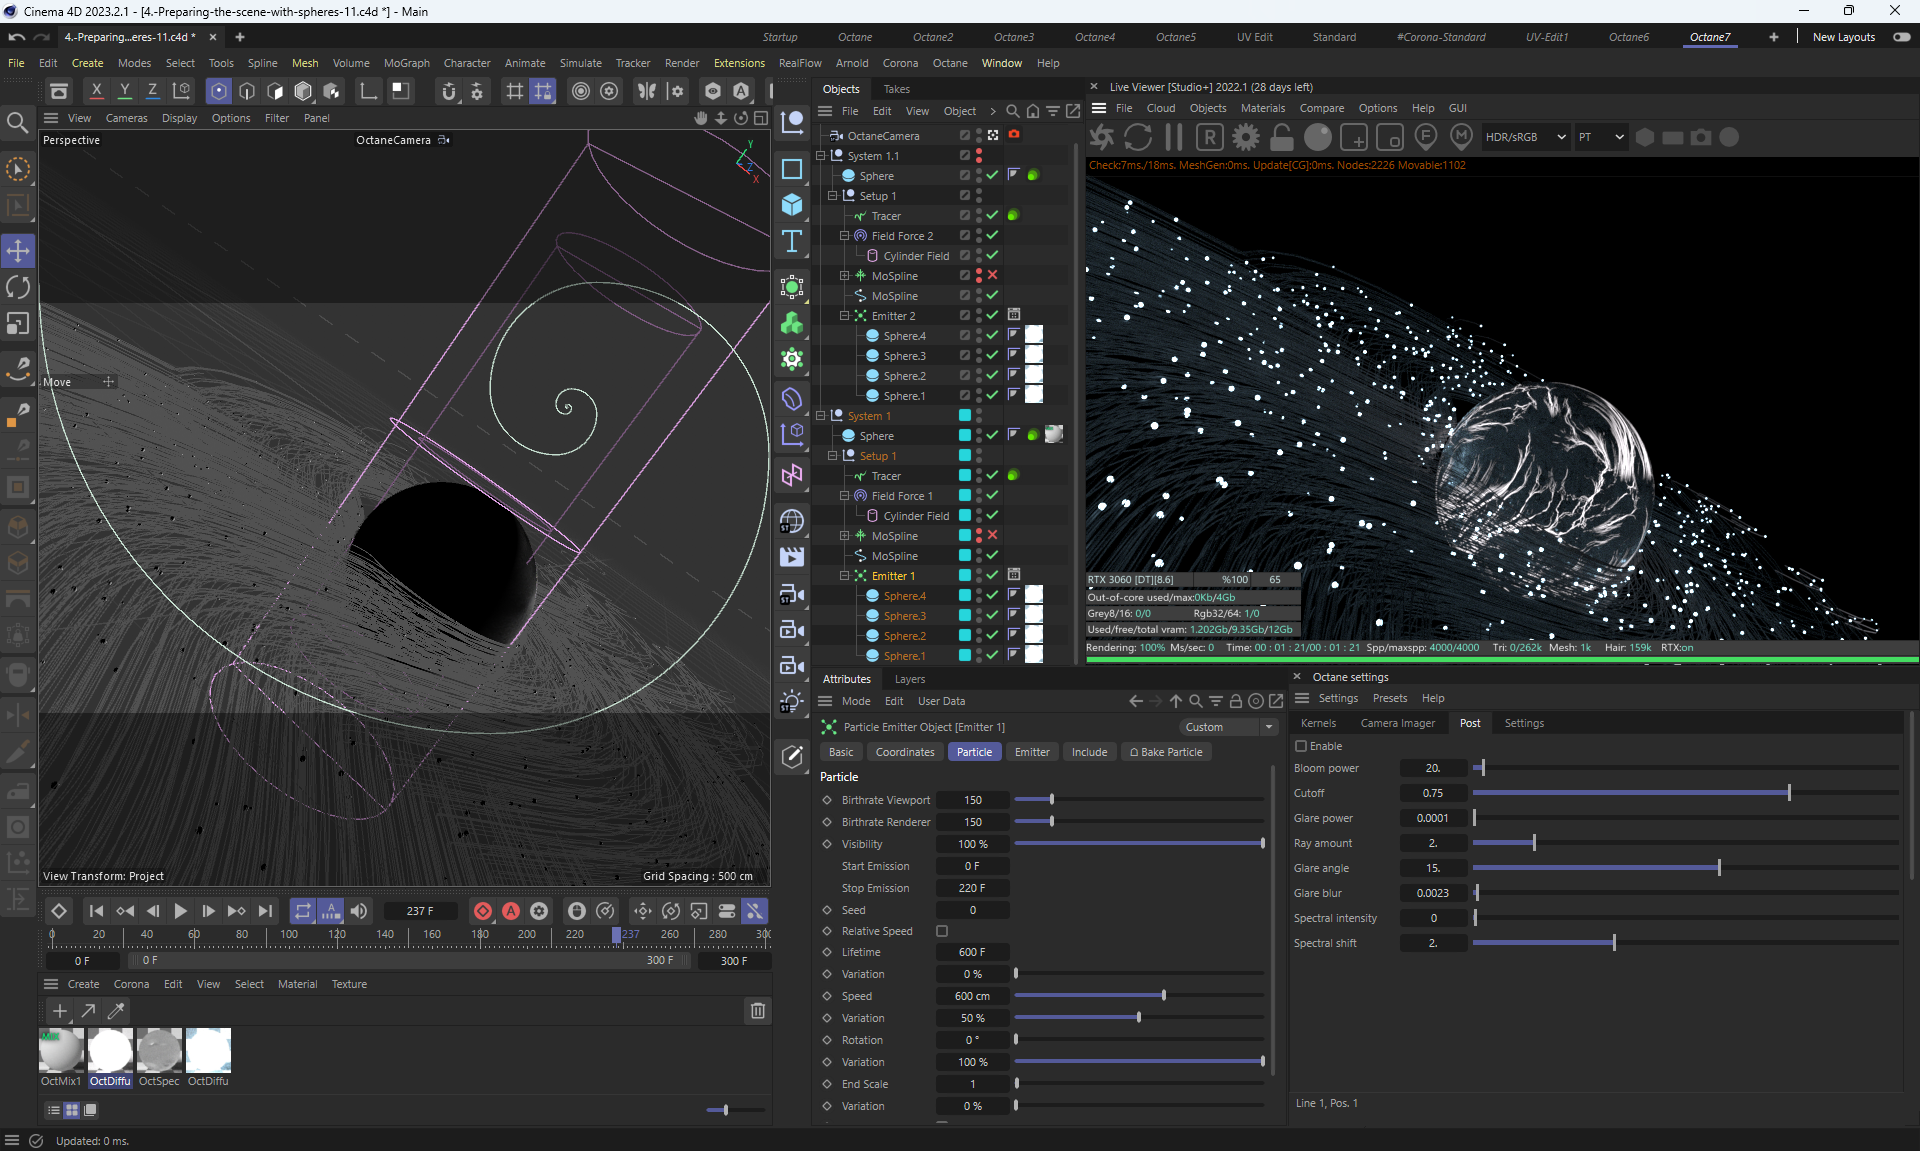Switch to the Camera Imager tab

[1397, 723]
